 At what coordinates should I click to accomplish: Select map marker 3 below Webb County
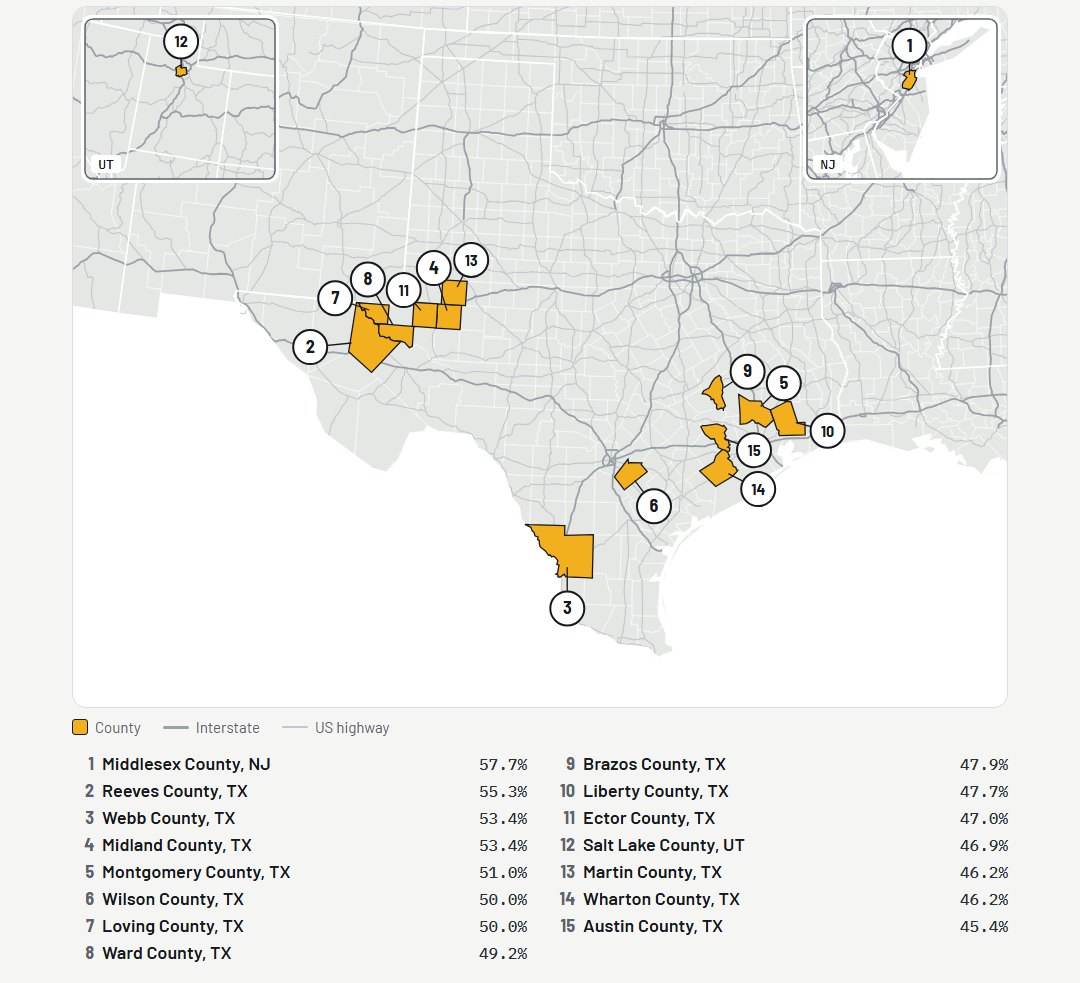tap(567, 608)
